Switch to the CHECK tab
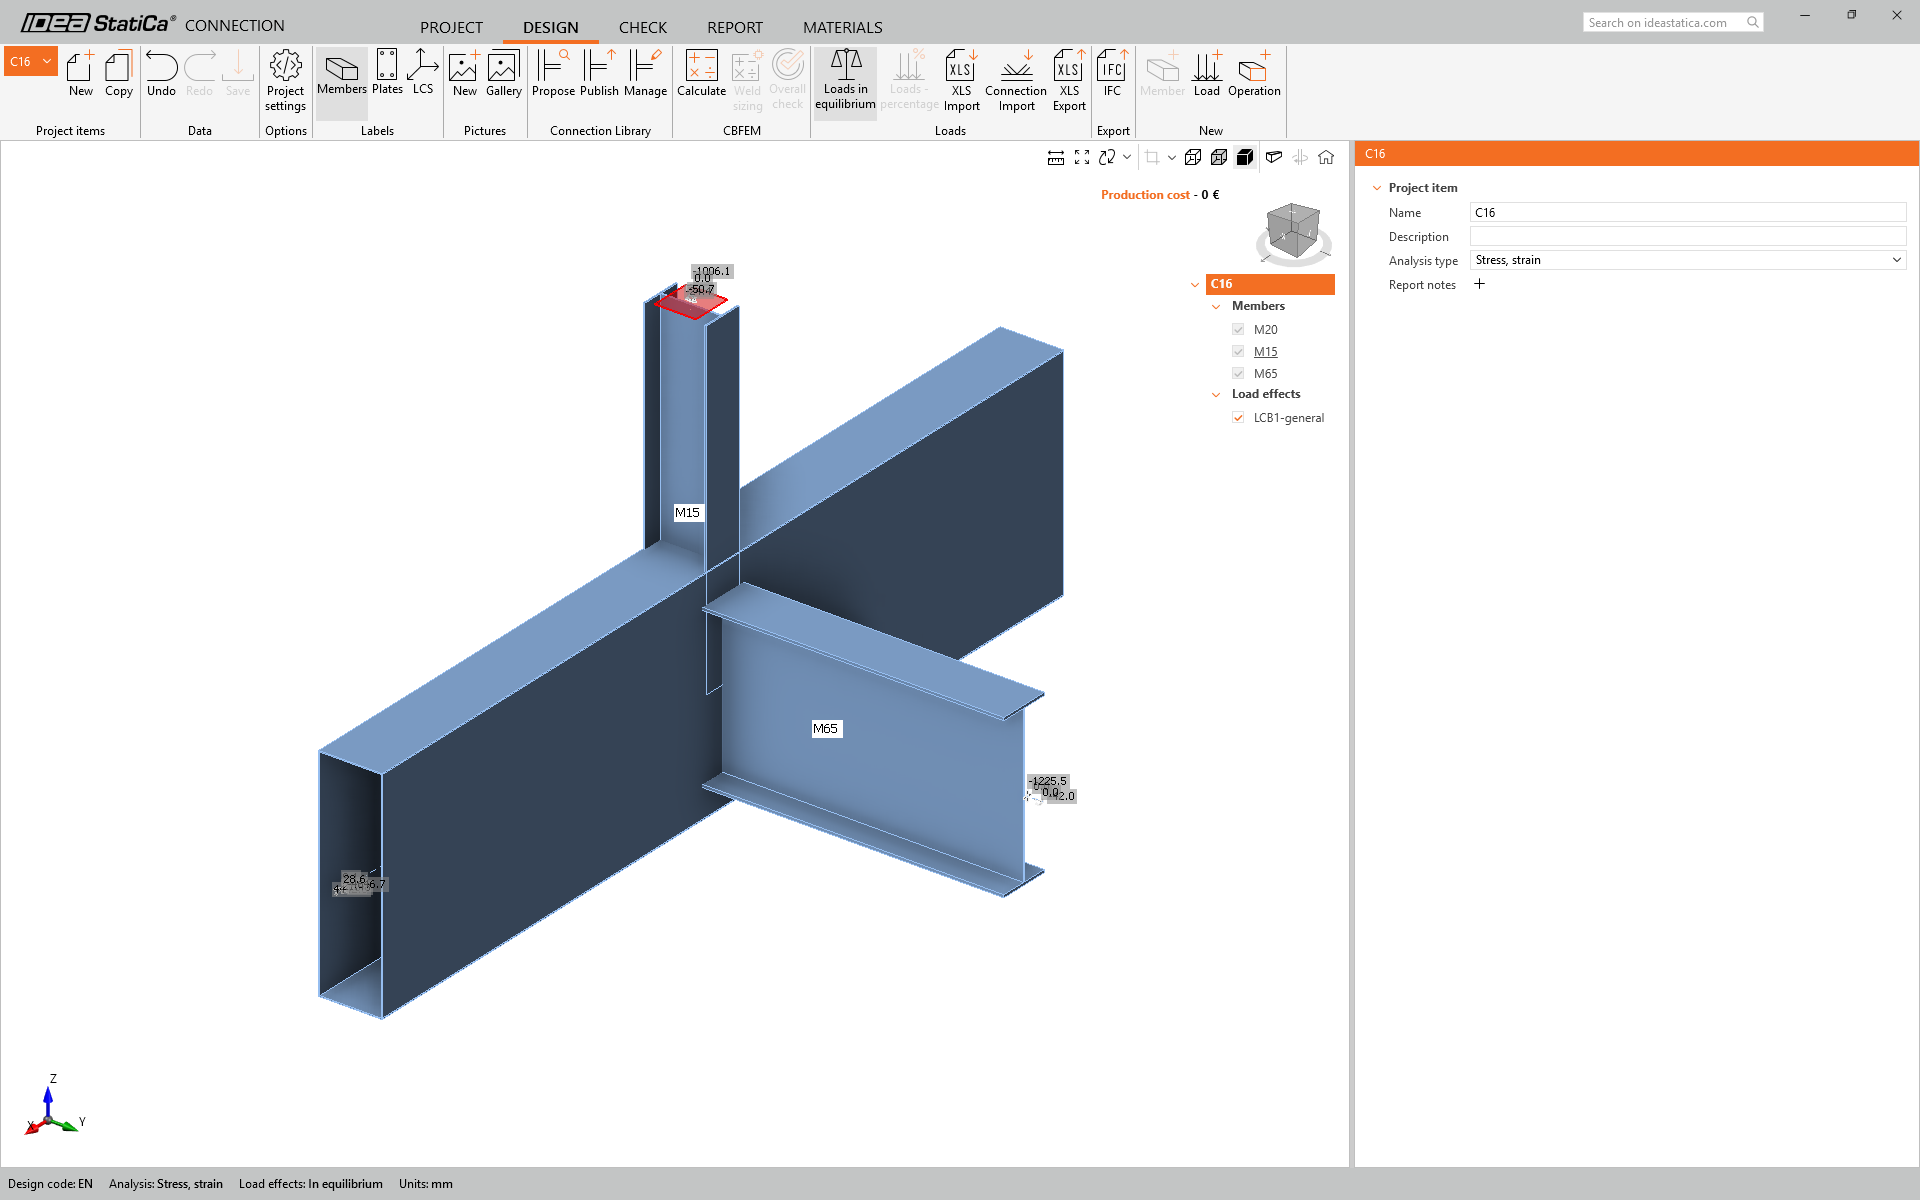1920x1200 pixels. [x=642, y=27]
